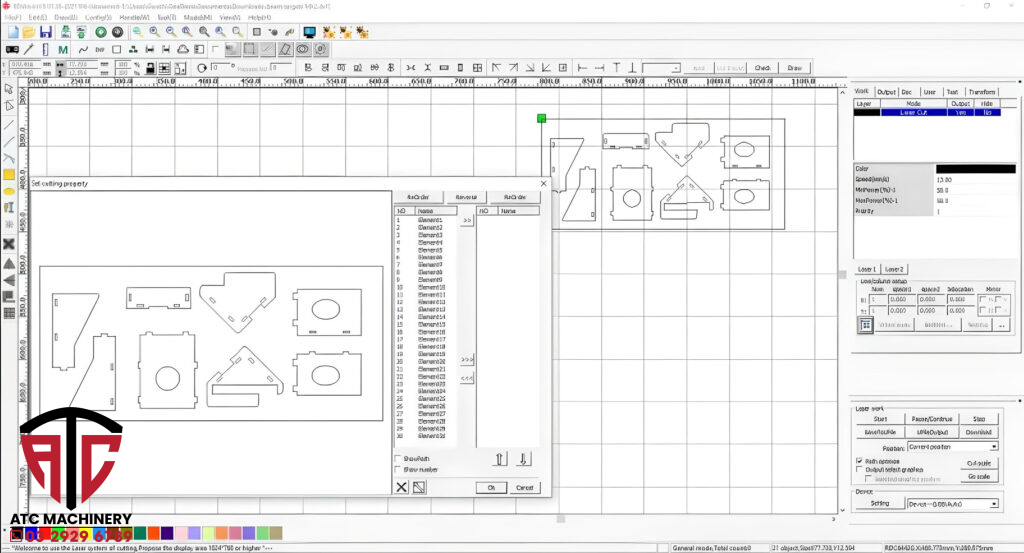
Task: Click the Save file floppy disk icon
Action: coord(45,32)
